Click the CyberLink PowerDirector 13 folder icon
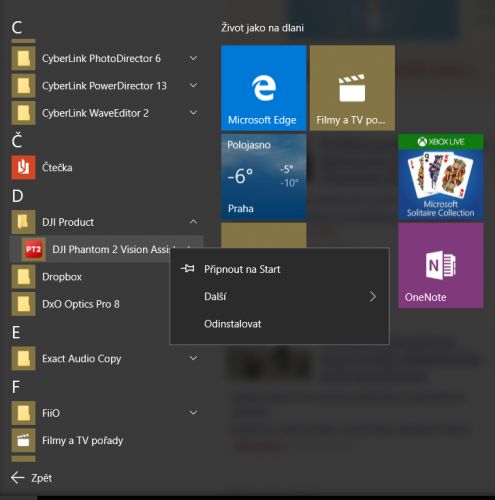This screenshot has width=495, height=500. [x=23, y=86]
